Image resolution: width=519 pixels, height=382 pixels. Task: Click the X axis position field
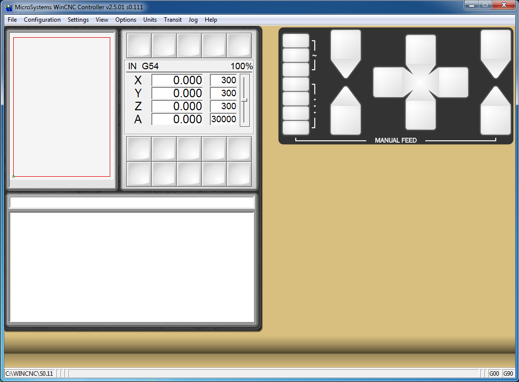click(x=177, y=80)
